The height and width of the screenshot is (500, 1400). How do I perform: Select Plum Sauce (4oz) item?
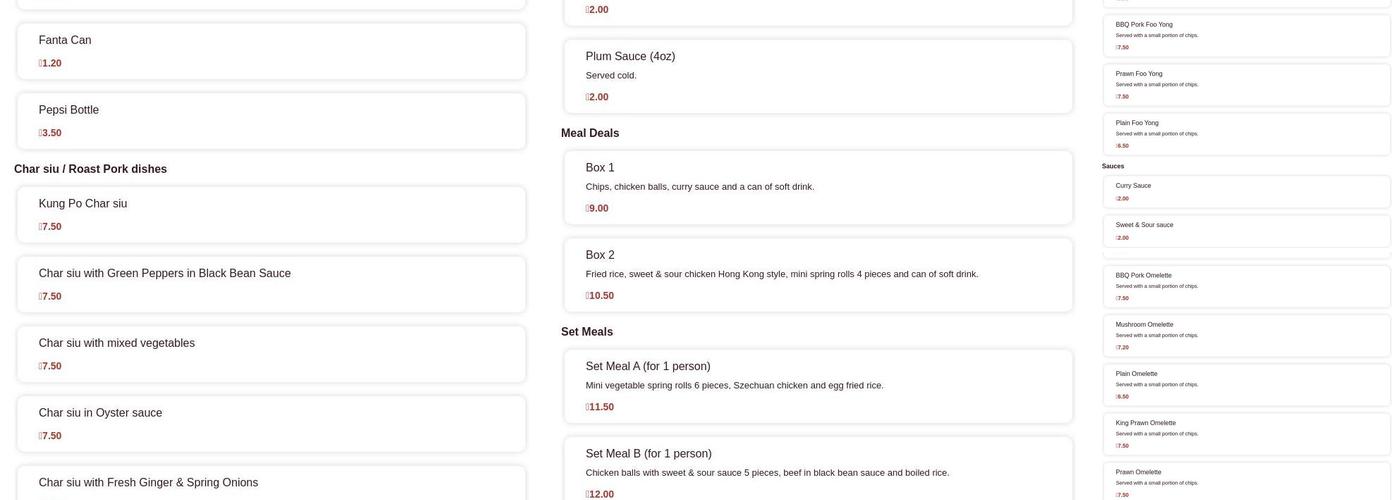tap(818, 76)
